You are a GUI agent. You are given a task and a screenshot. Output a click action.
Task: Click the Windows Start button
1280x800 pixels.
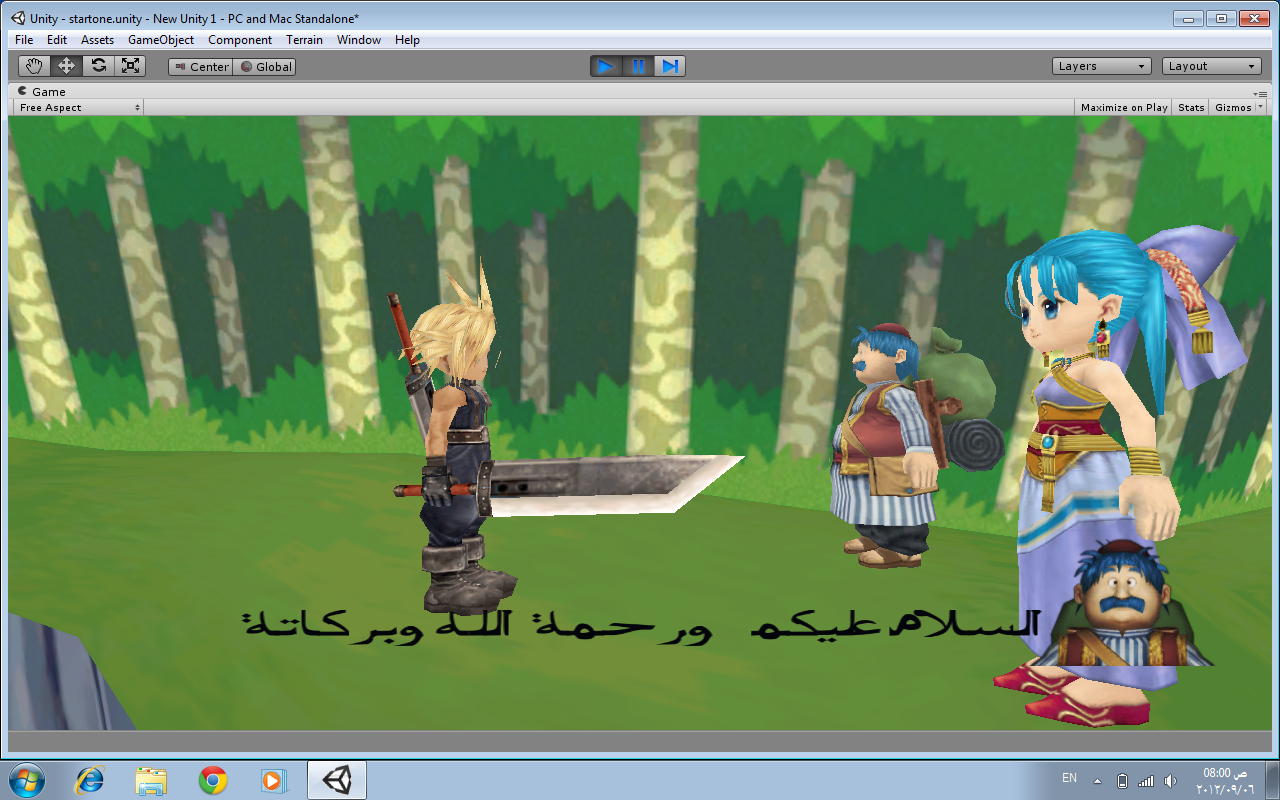click(x=26, y=779)
